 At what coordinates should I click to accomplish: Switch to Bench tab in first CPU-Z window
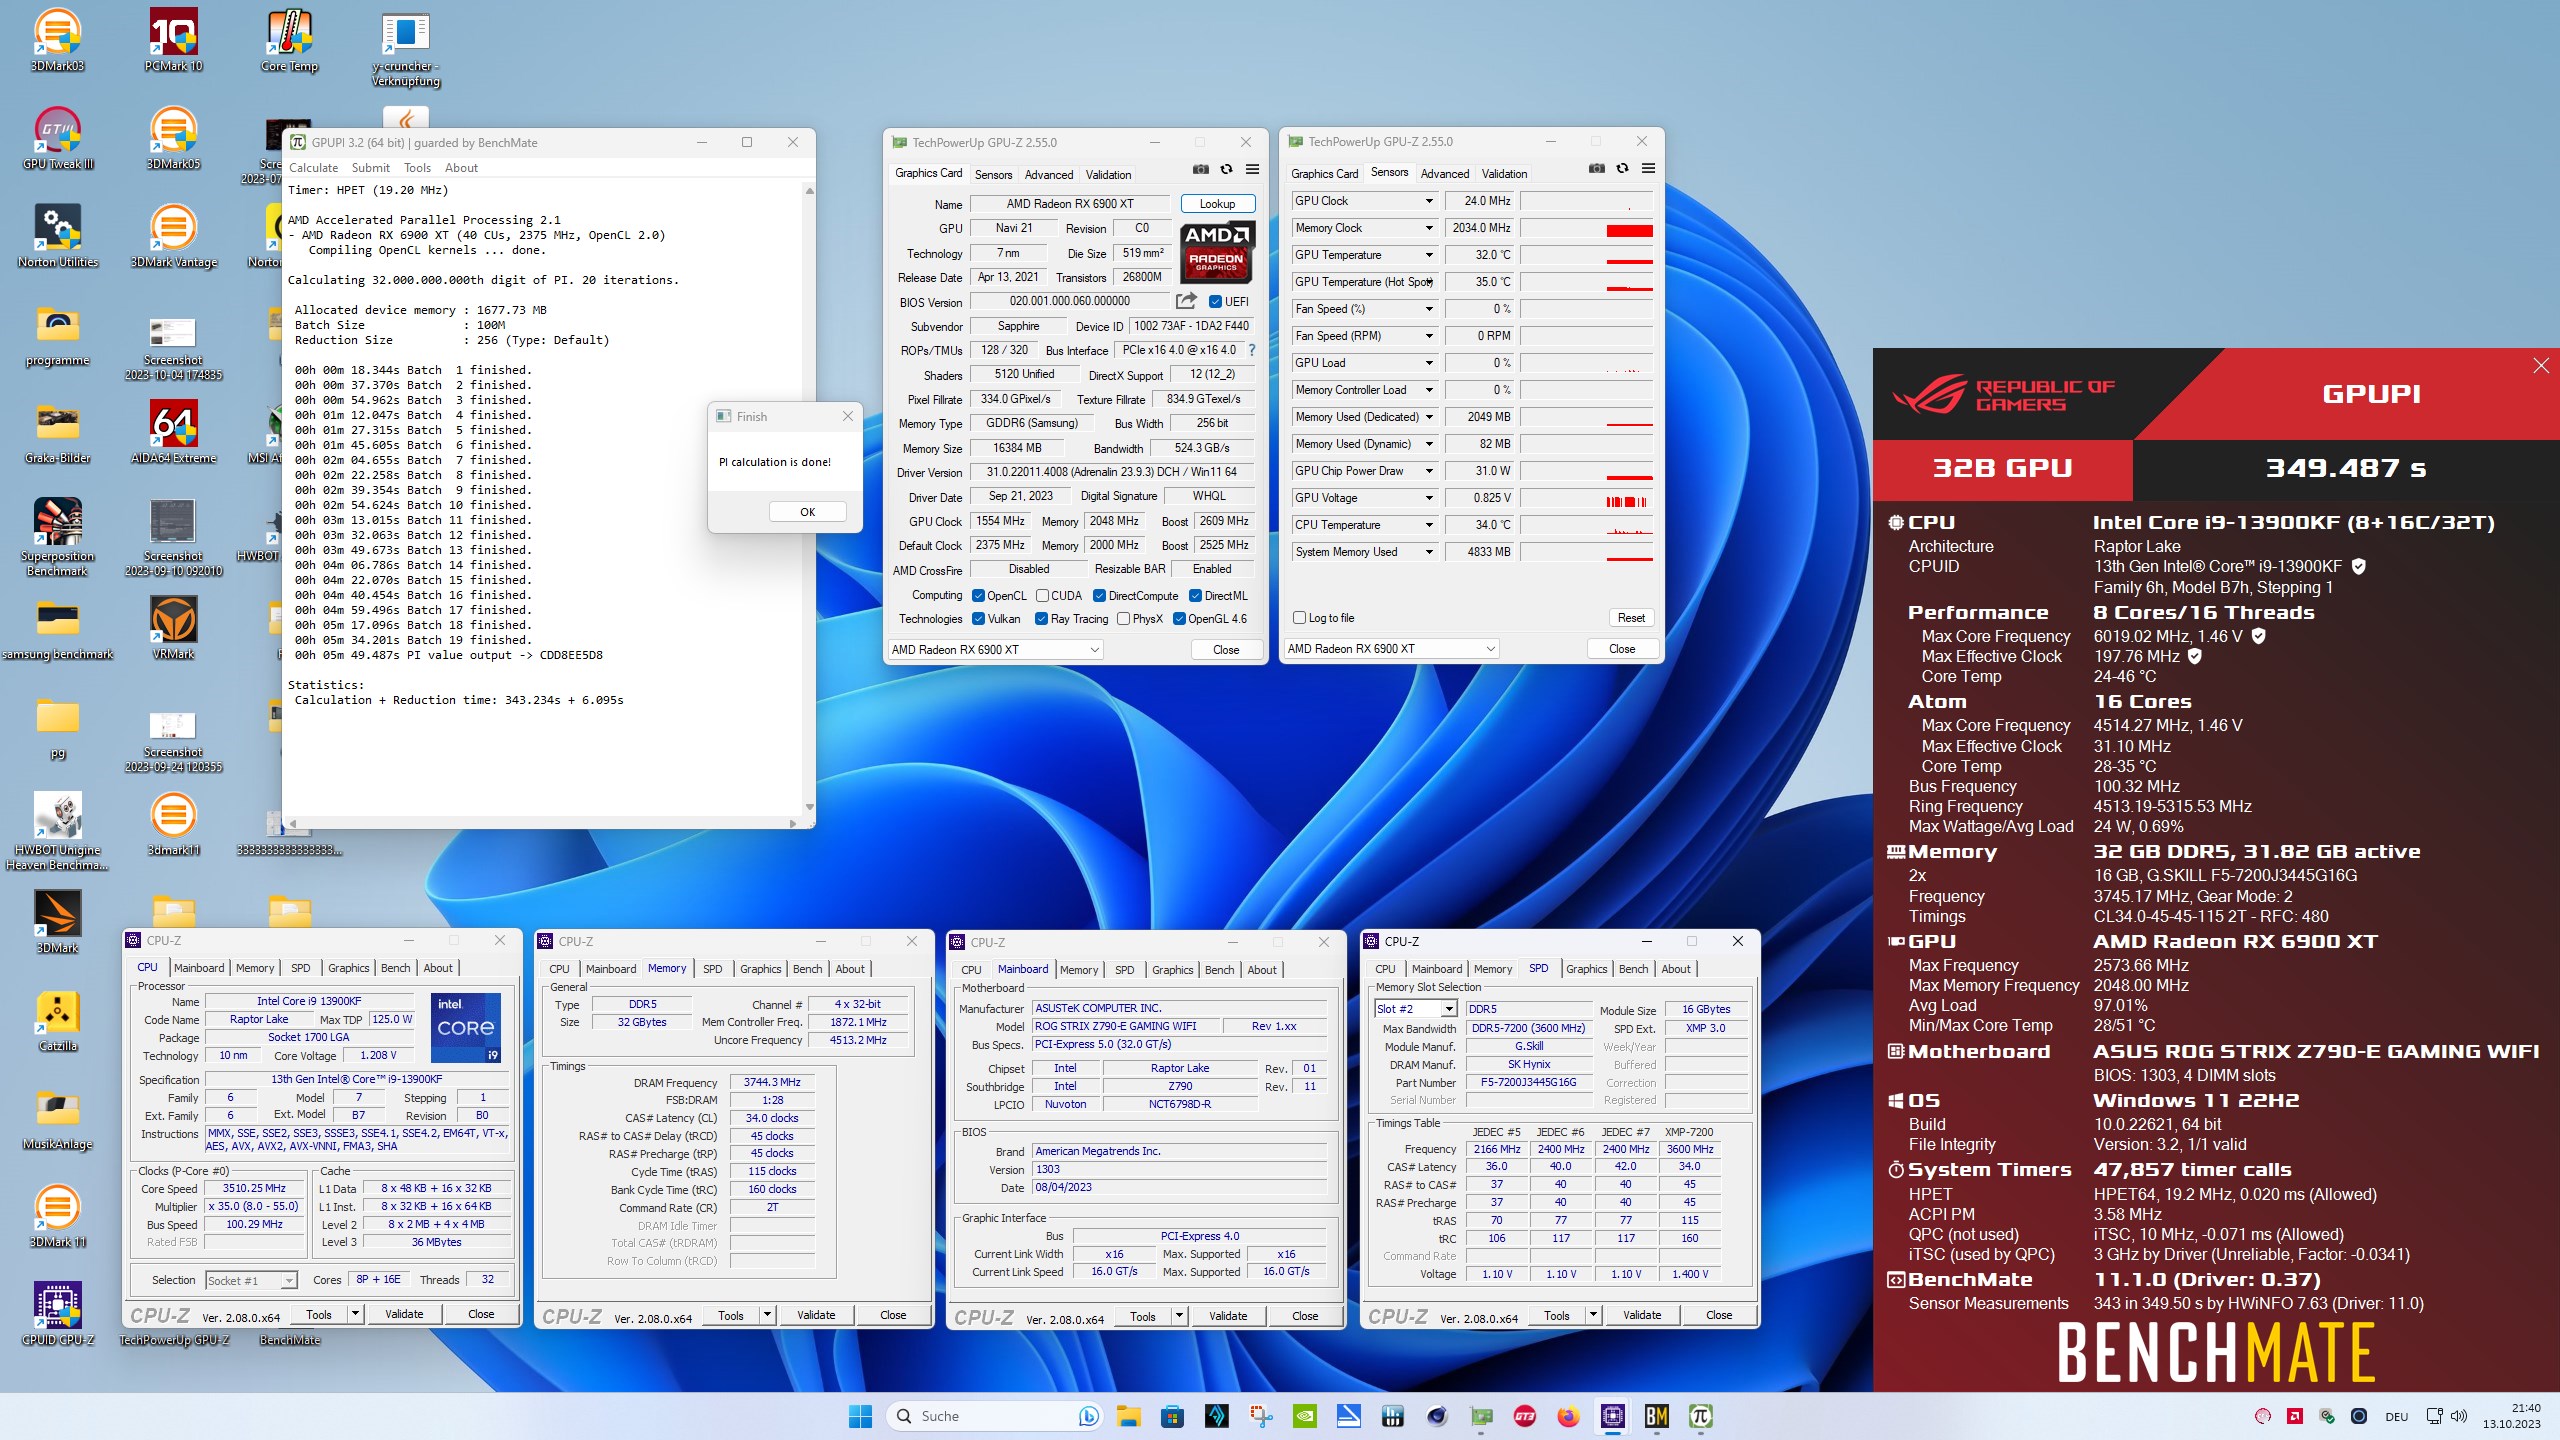click(x=395, y=968)
